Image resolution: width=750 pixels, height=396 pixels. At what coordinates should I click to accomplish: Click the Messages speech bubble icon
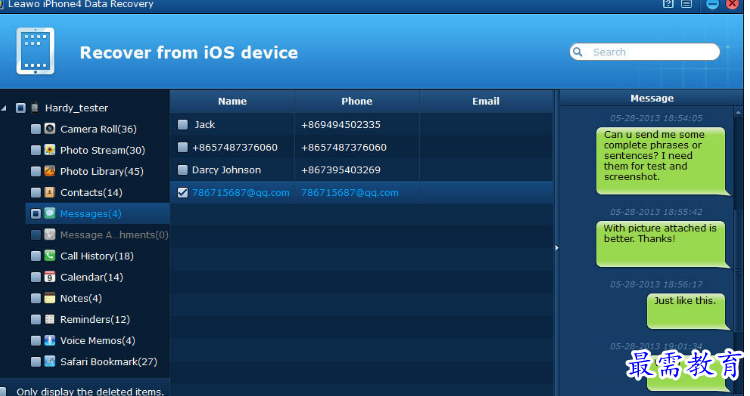[x=50, y=213]
